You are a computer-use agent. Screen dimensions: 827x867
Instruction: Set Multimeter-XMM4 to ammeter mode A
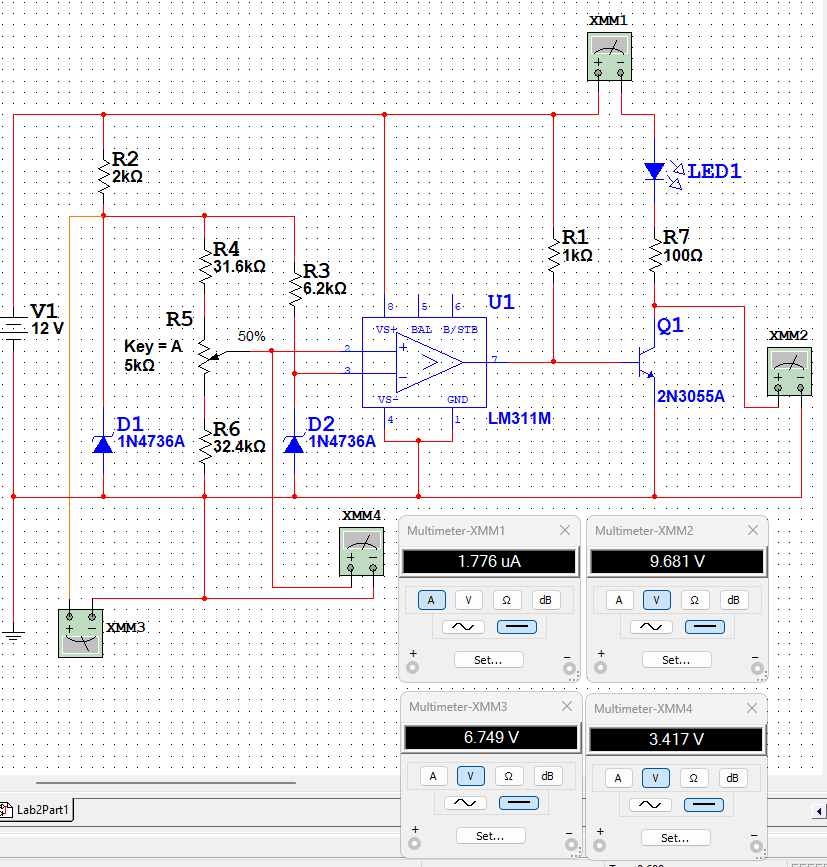coord(618,778)
